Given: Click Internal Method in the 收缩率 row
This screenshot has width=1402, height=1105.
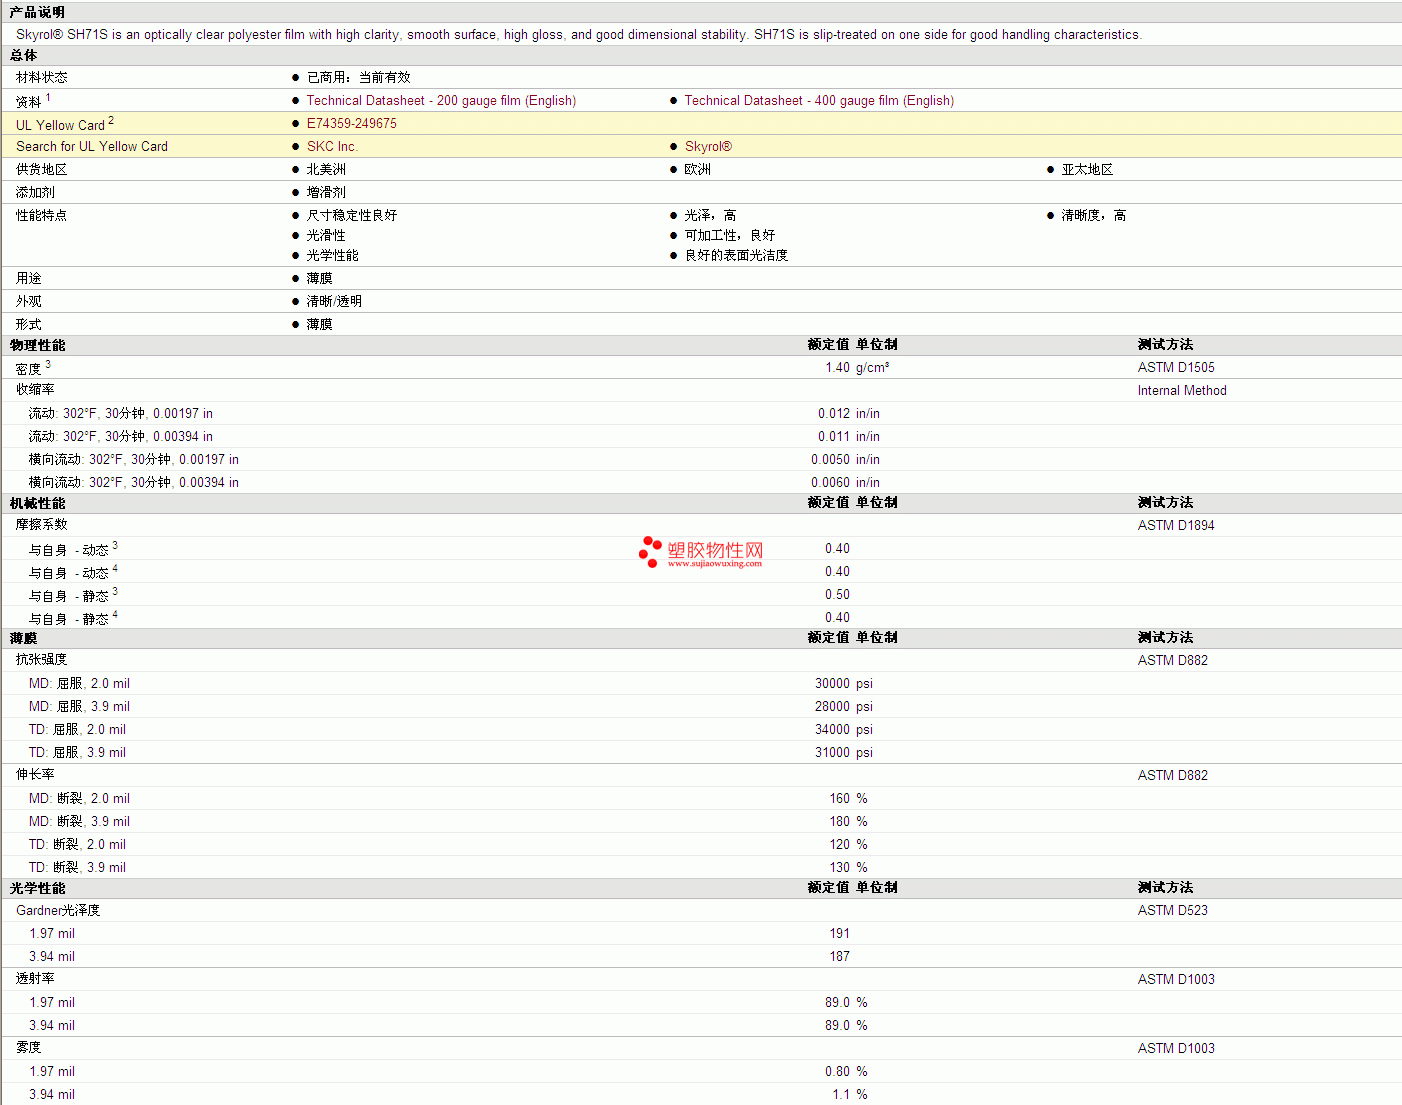Looking at the screenshot, I should [x=1182, y=390].
